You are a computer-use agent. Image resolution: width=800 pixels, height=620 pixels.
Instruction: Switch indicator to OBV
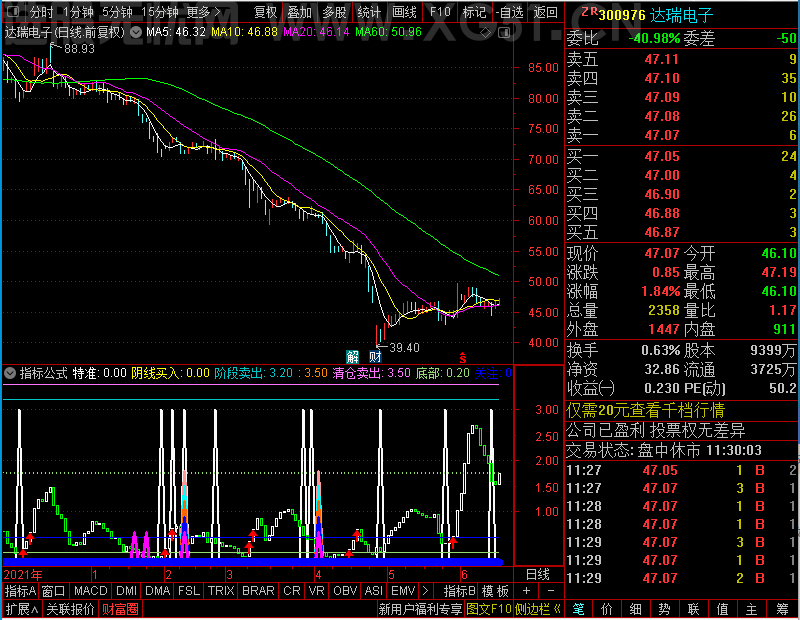click(x=344, y=591)
